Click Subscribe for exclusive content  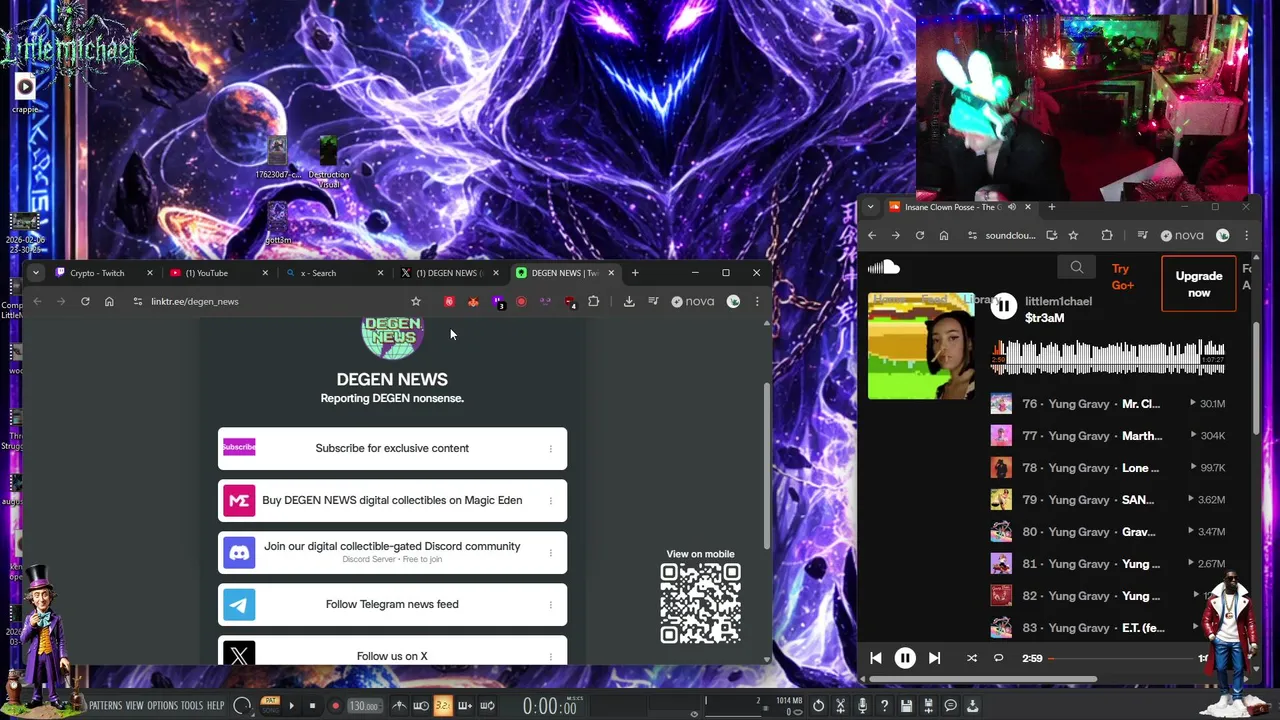click(x=392, y=449)
